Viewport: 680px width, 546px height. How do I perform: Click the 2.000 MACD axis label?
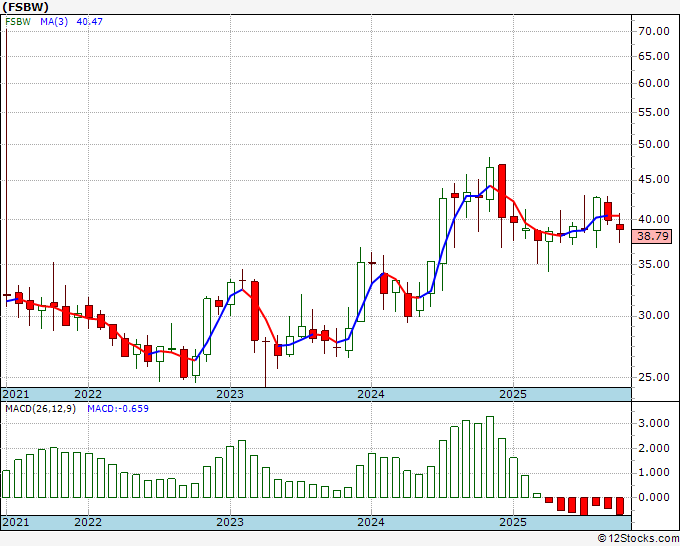click(654, 448)
